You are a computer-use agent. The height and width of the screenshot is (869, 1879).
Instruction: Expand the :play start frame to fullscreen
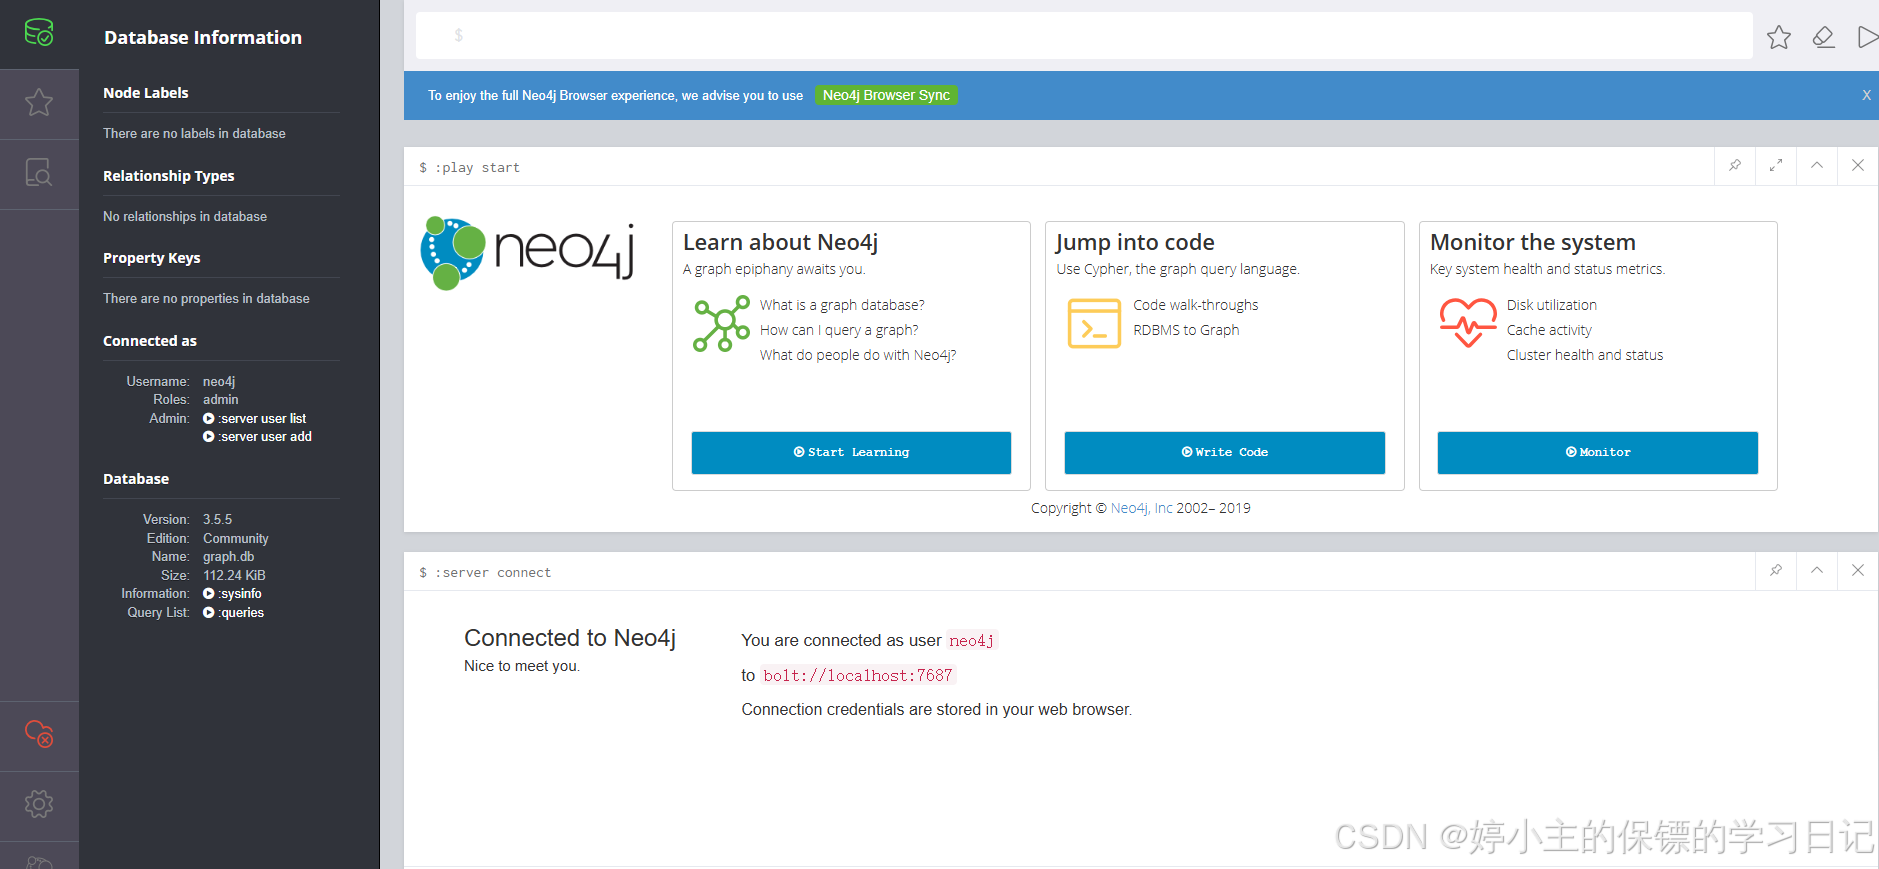point(1776,166)
